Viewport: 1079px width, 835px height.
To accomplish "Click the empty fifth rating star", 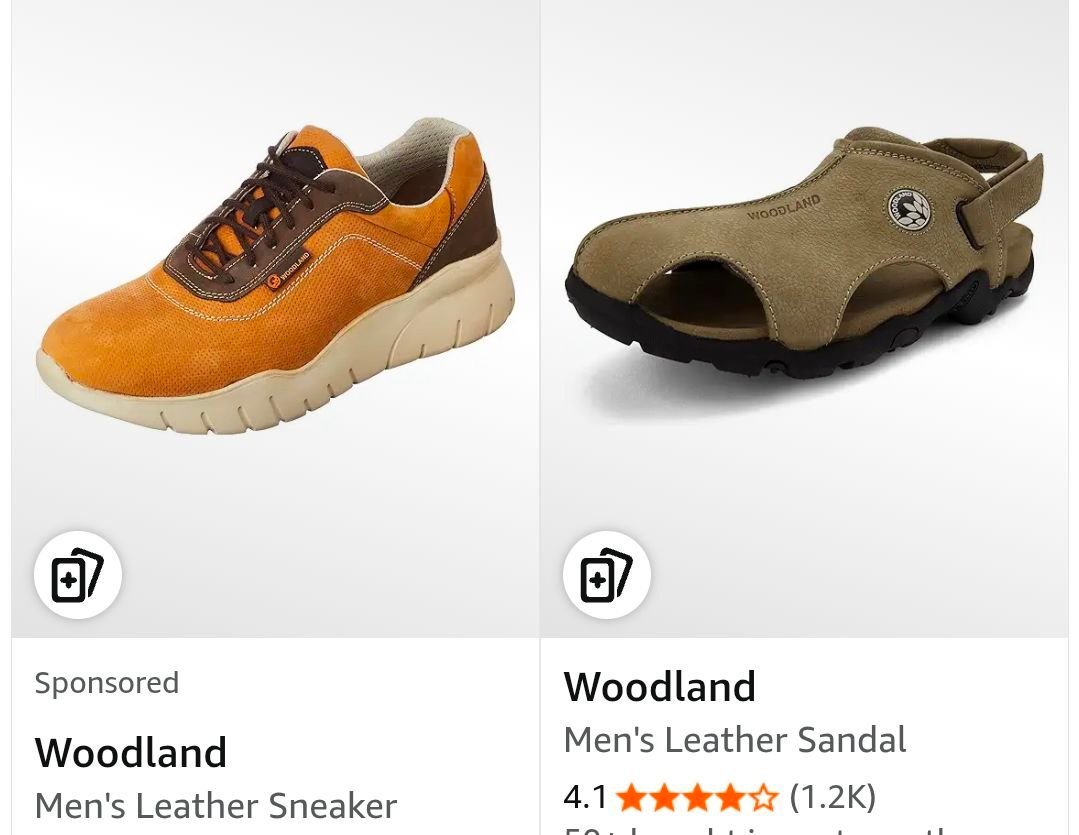I will pyautogui.click(x=763, y=798).
